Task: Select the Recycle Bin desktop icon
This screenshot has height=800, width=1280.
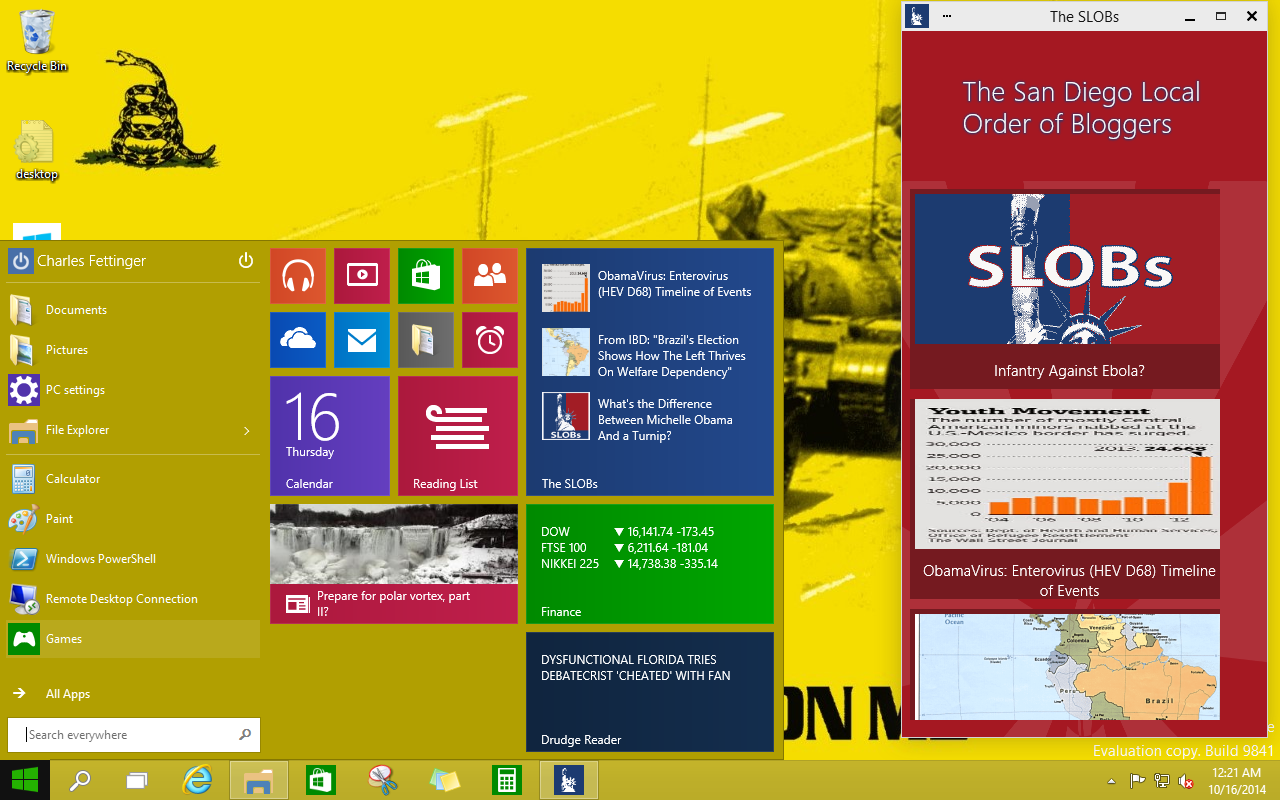Action: click(37, 41)
